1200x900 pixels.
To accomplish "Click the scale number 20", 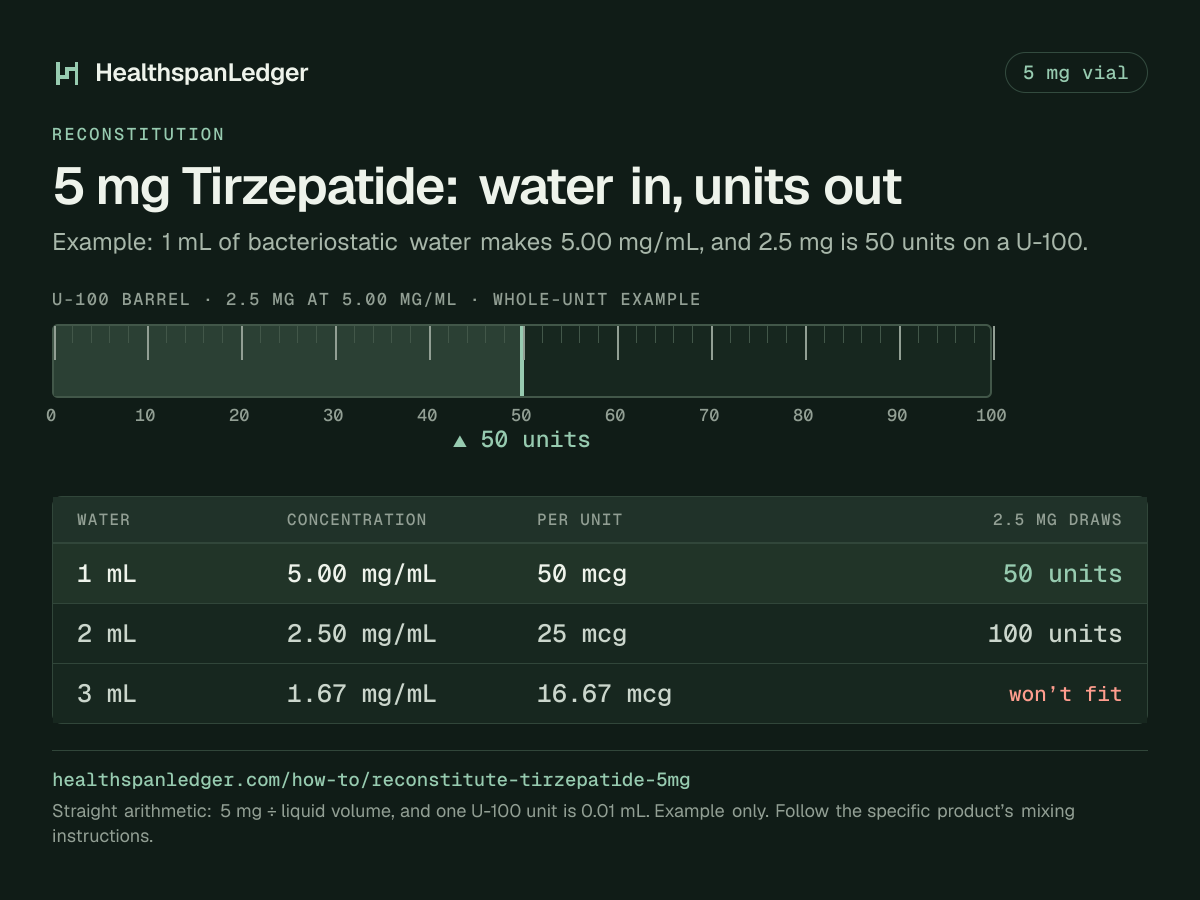I will [x=239, y=416].
